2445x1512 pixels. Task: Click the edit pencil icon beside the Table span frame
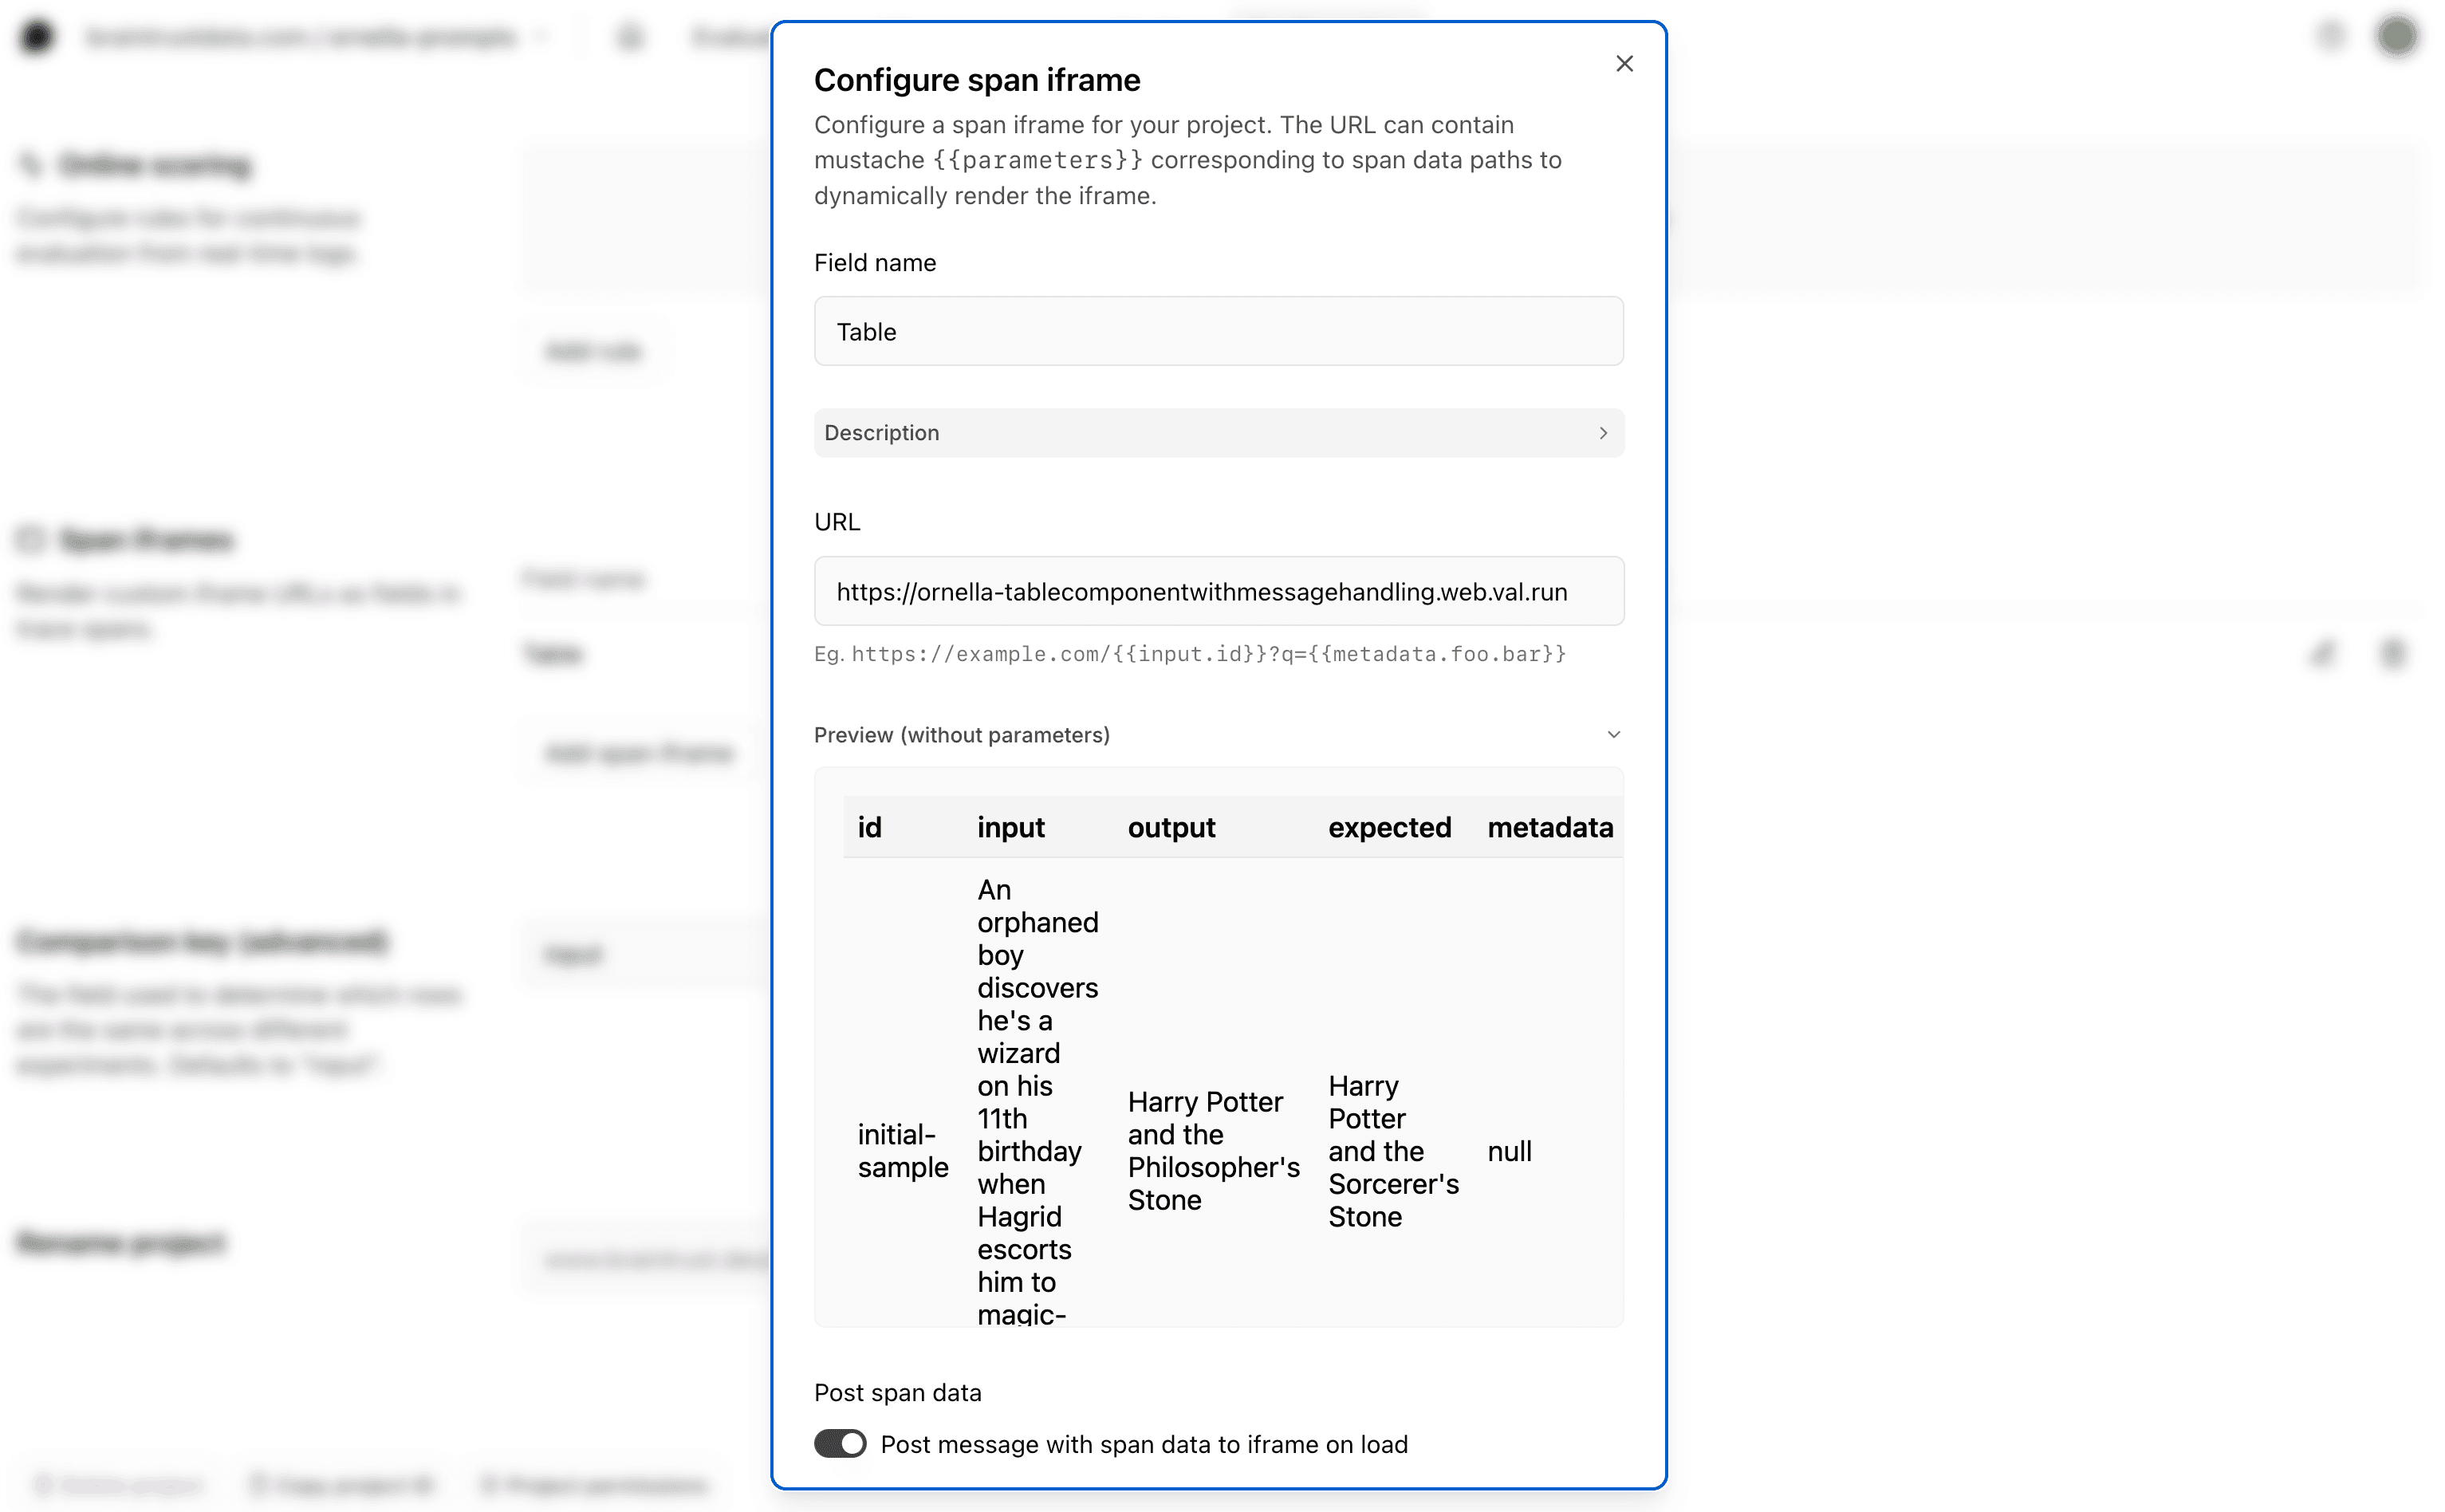point(2323,654)
